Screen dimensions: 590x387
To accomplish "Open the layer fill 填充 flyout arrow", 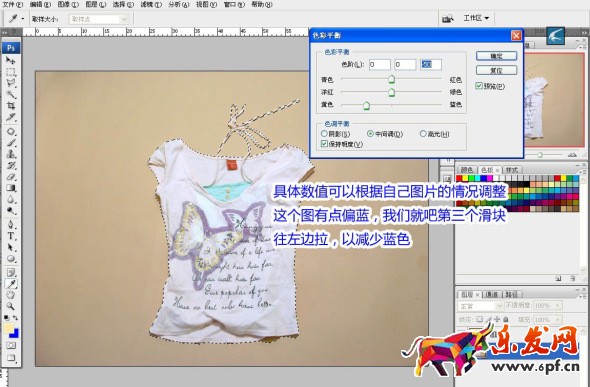I will (x=558, y=320).
